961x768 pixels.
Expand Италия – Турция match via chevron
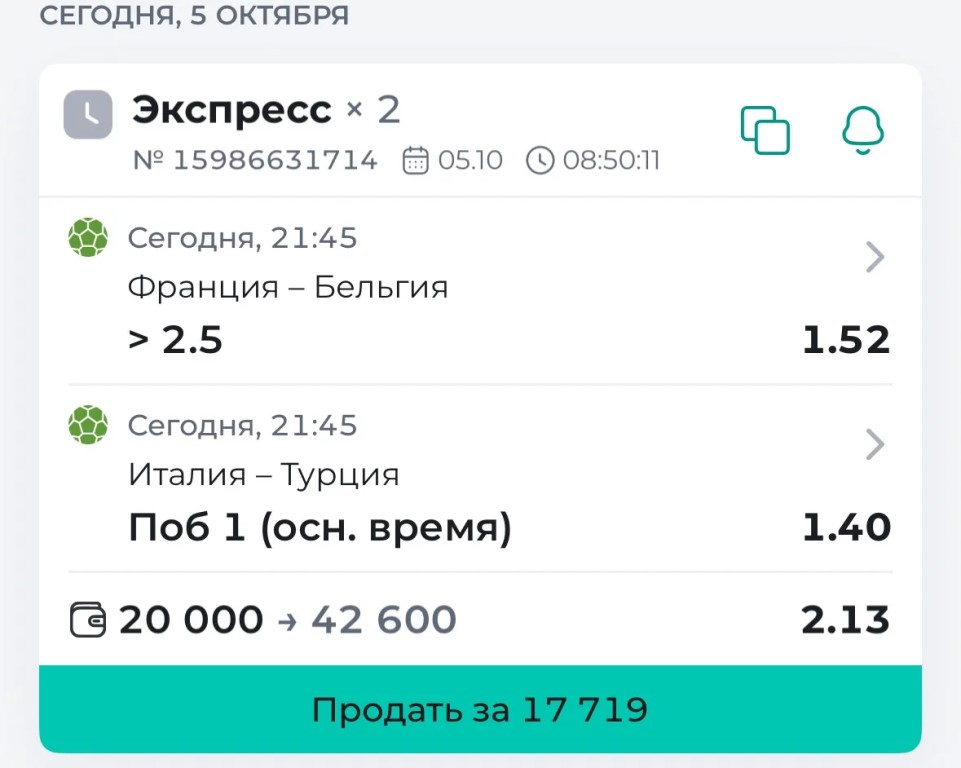[x=875, y=444]
